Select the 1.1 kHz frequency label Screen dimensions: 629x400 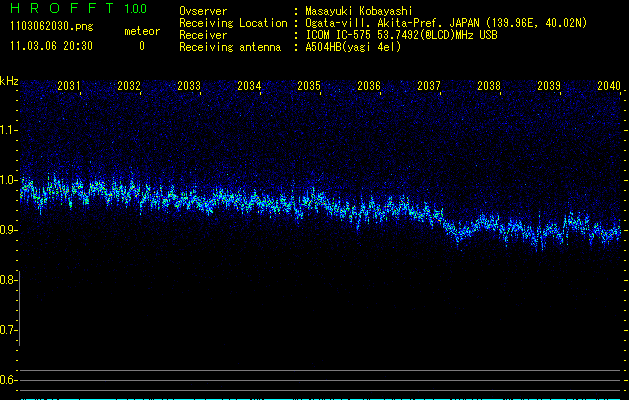click(9, 130)
